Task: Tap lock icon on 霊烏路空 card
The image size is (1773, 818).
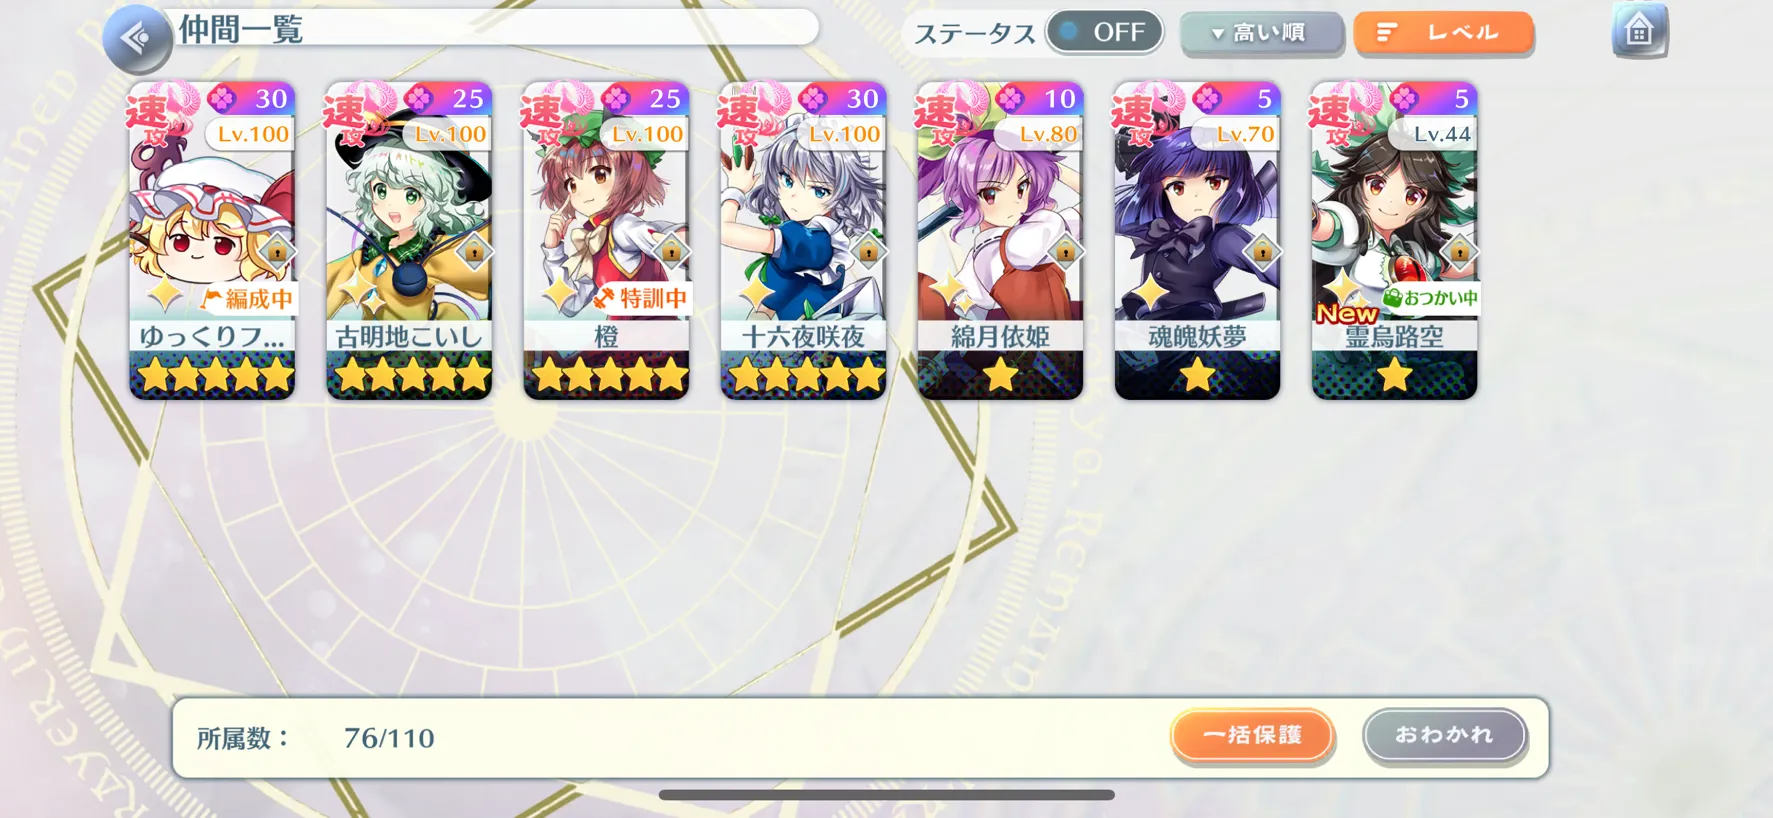Action: tap(1459, 251)
